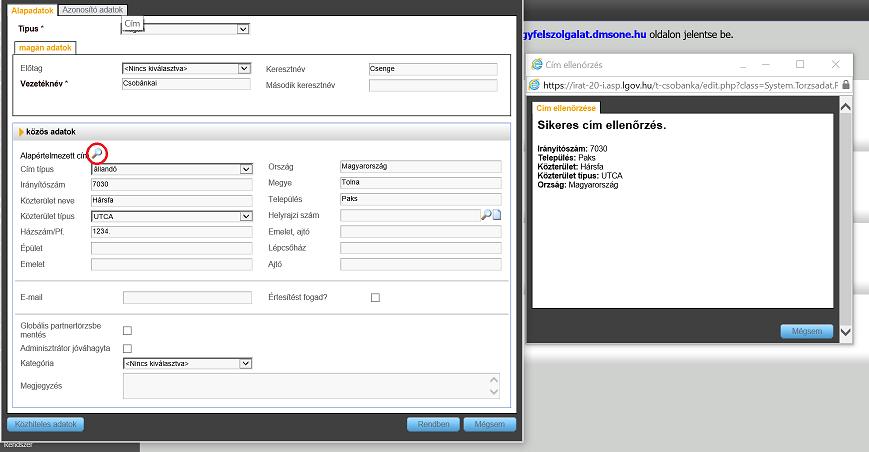
Task: Click the Internet Explorer icon in popup title
Action: [x=536, y=64]
